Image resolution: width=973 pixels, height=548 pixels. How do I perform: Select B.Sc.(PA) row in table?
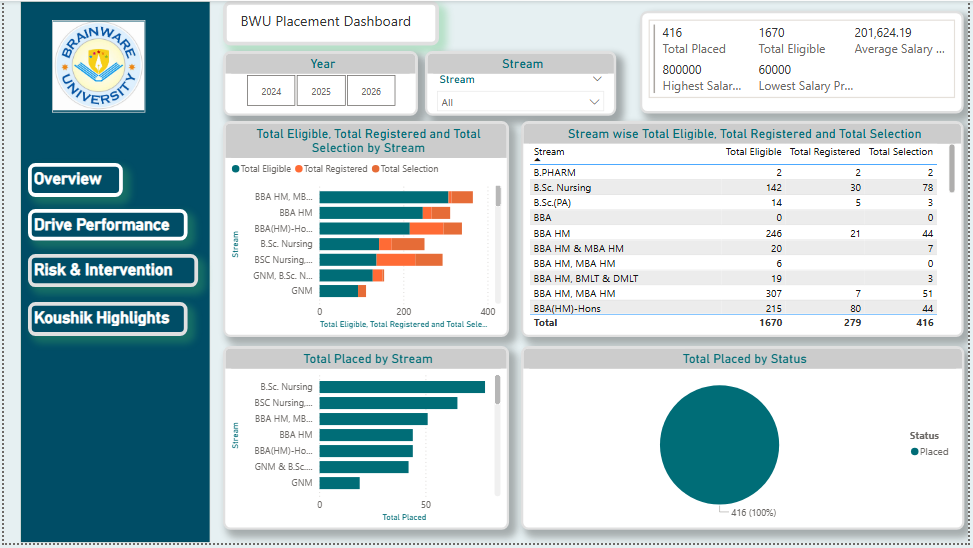click(734, 202)
